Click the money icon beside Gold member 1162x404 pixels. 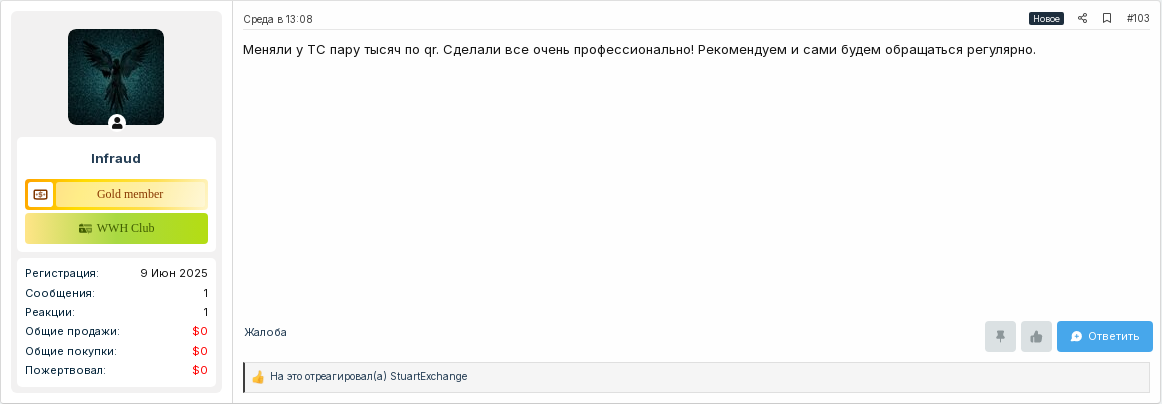40,194
